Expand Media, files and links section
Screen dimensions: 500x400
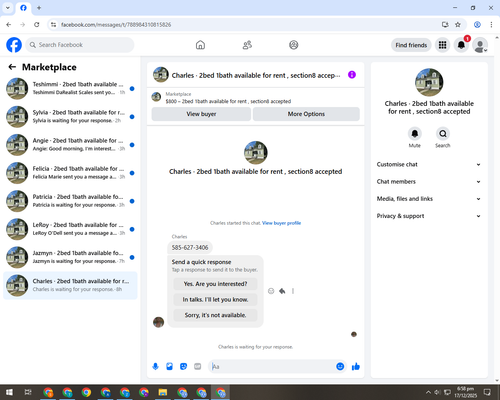click(429, 199)
